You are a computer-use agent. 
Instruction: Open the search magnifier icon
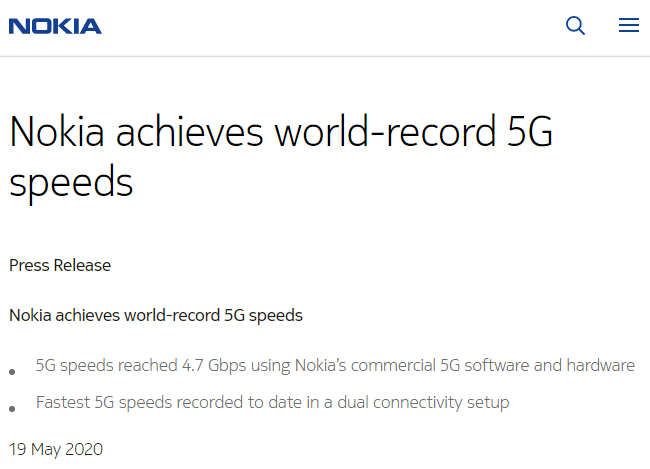(575, 26)
